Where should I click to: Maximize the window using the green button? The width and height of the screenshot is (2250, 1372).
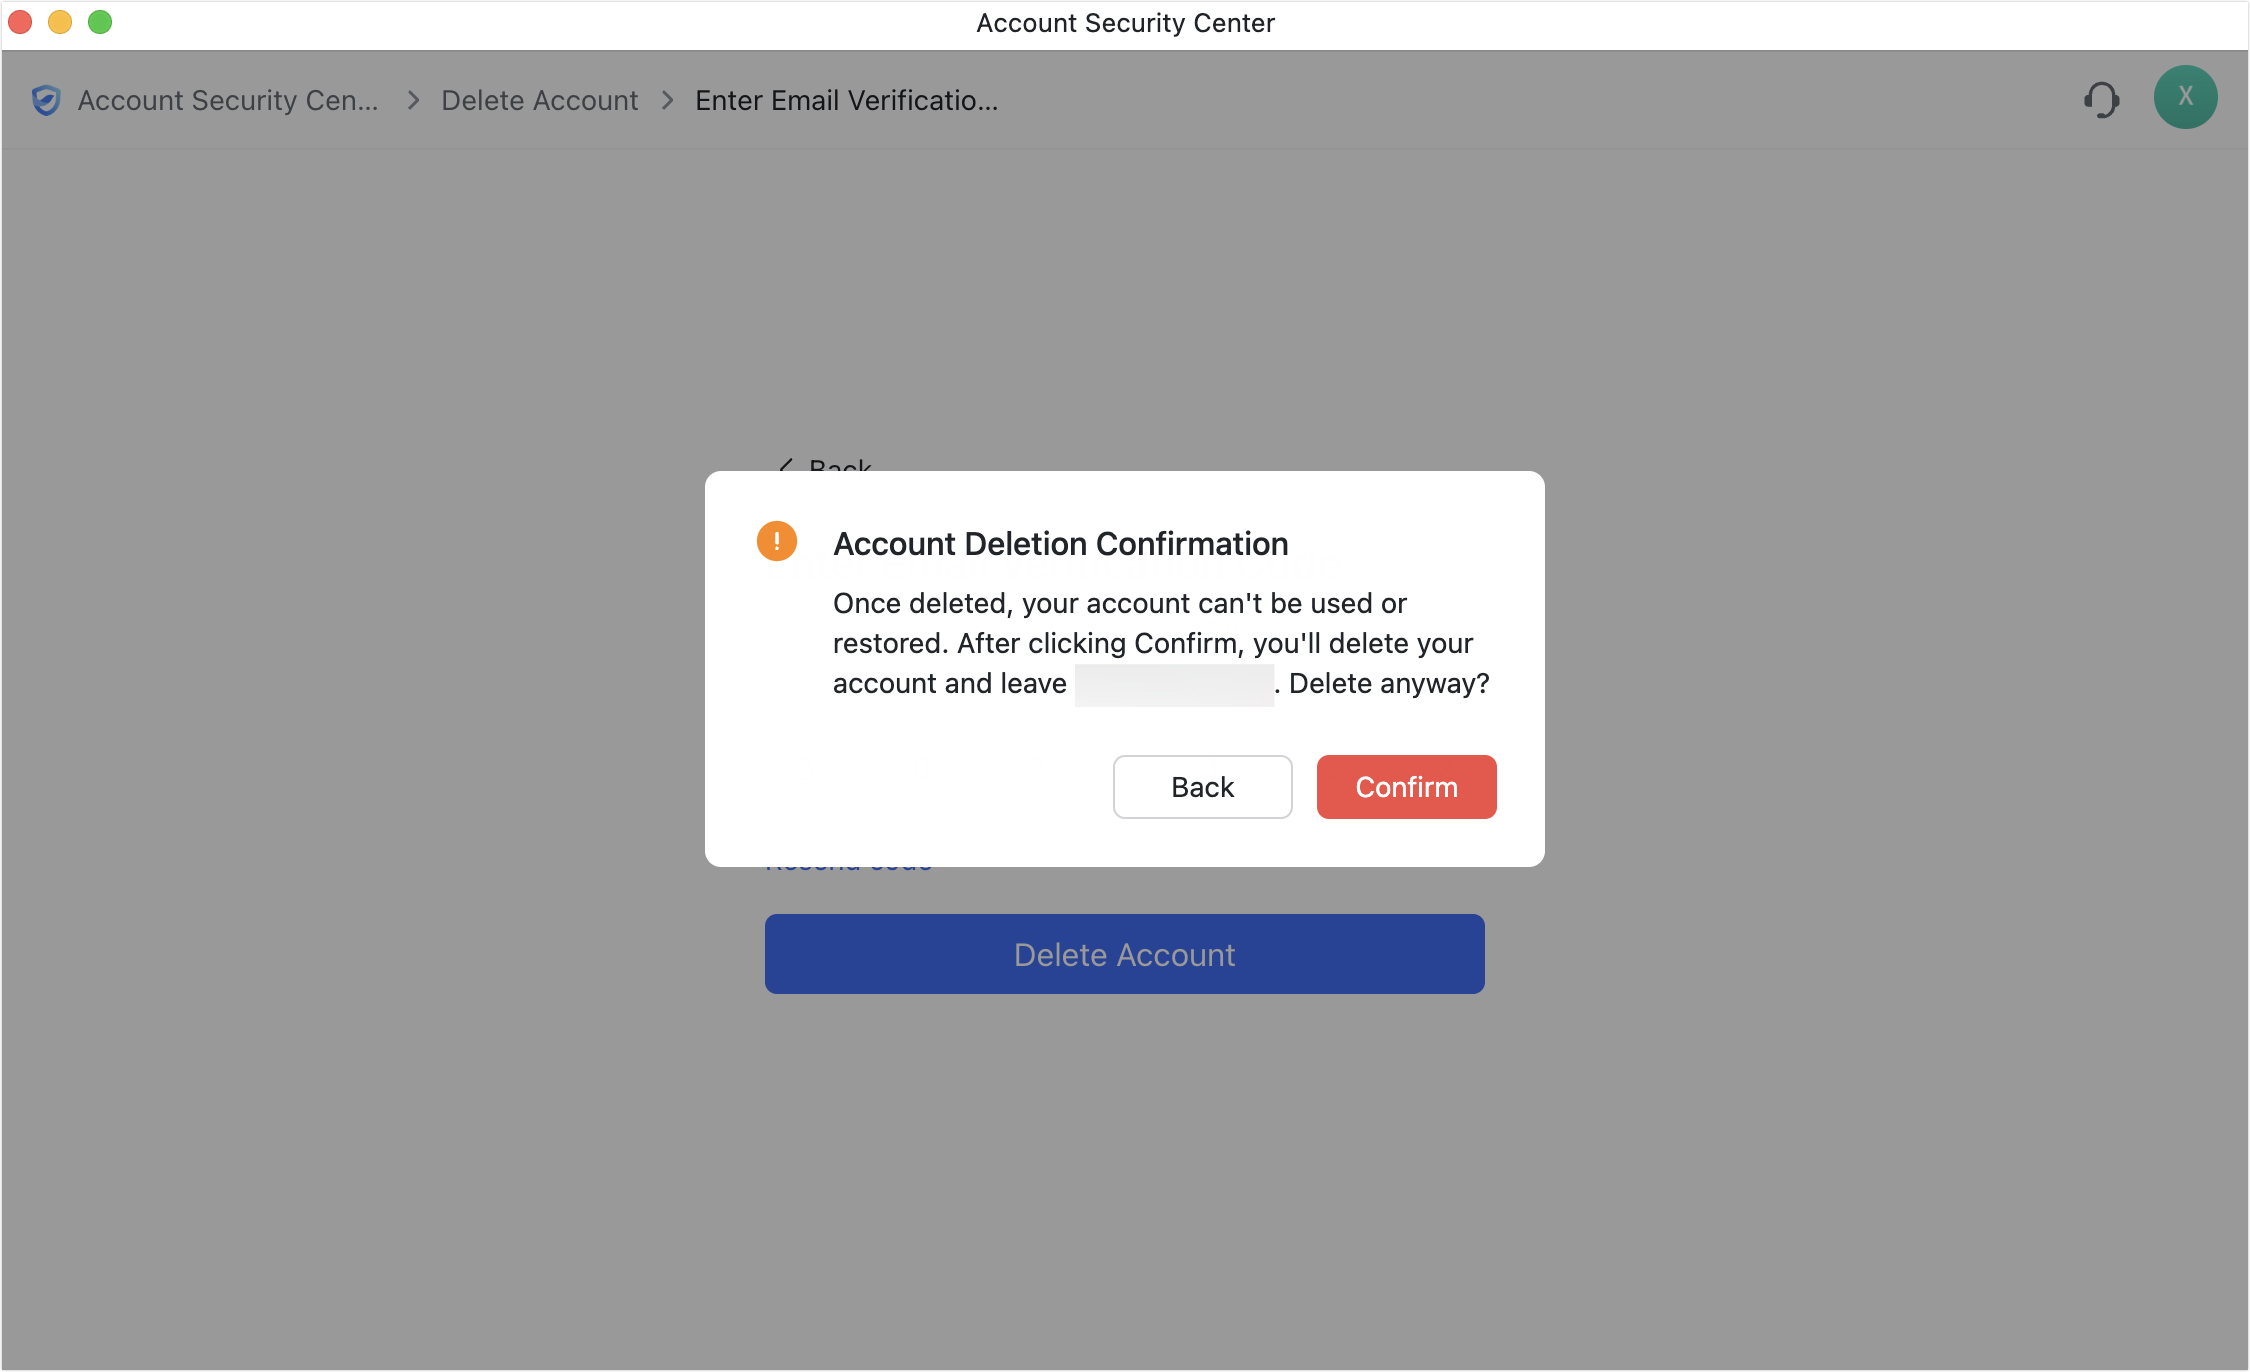(x=100, y=22)
